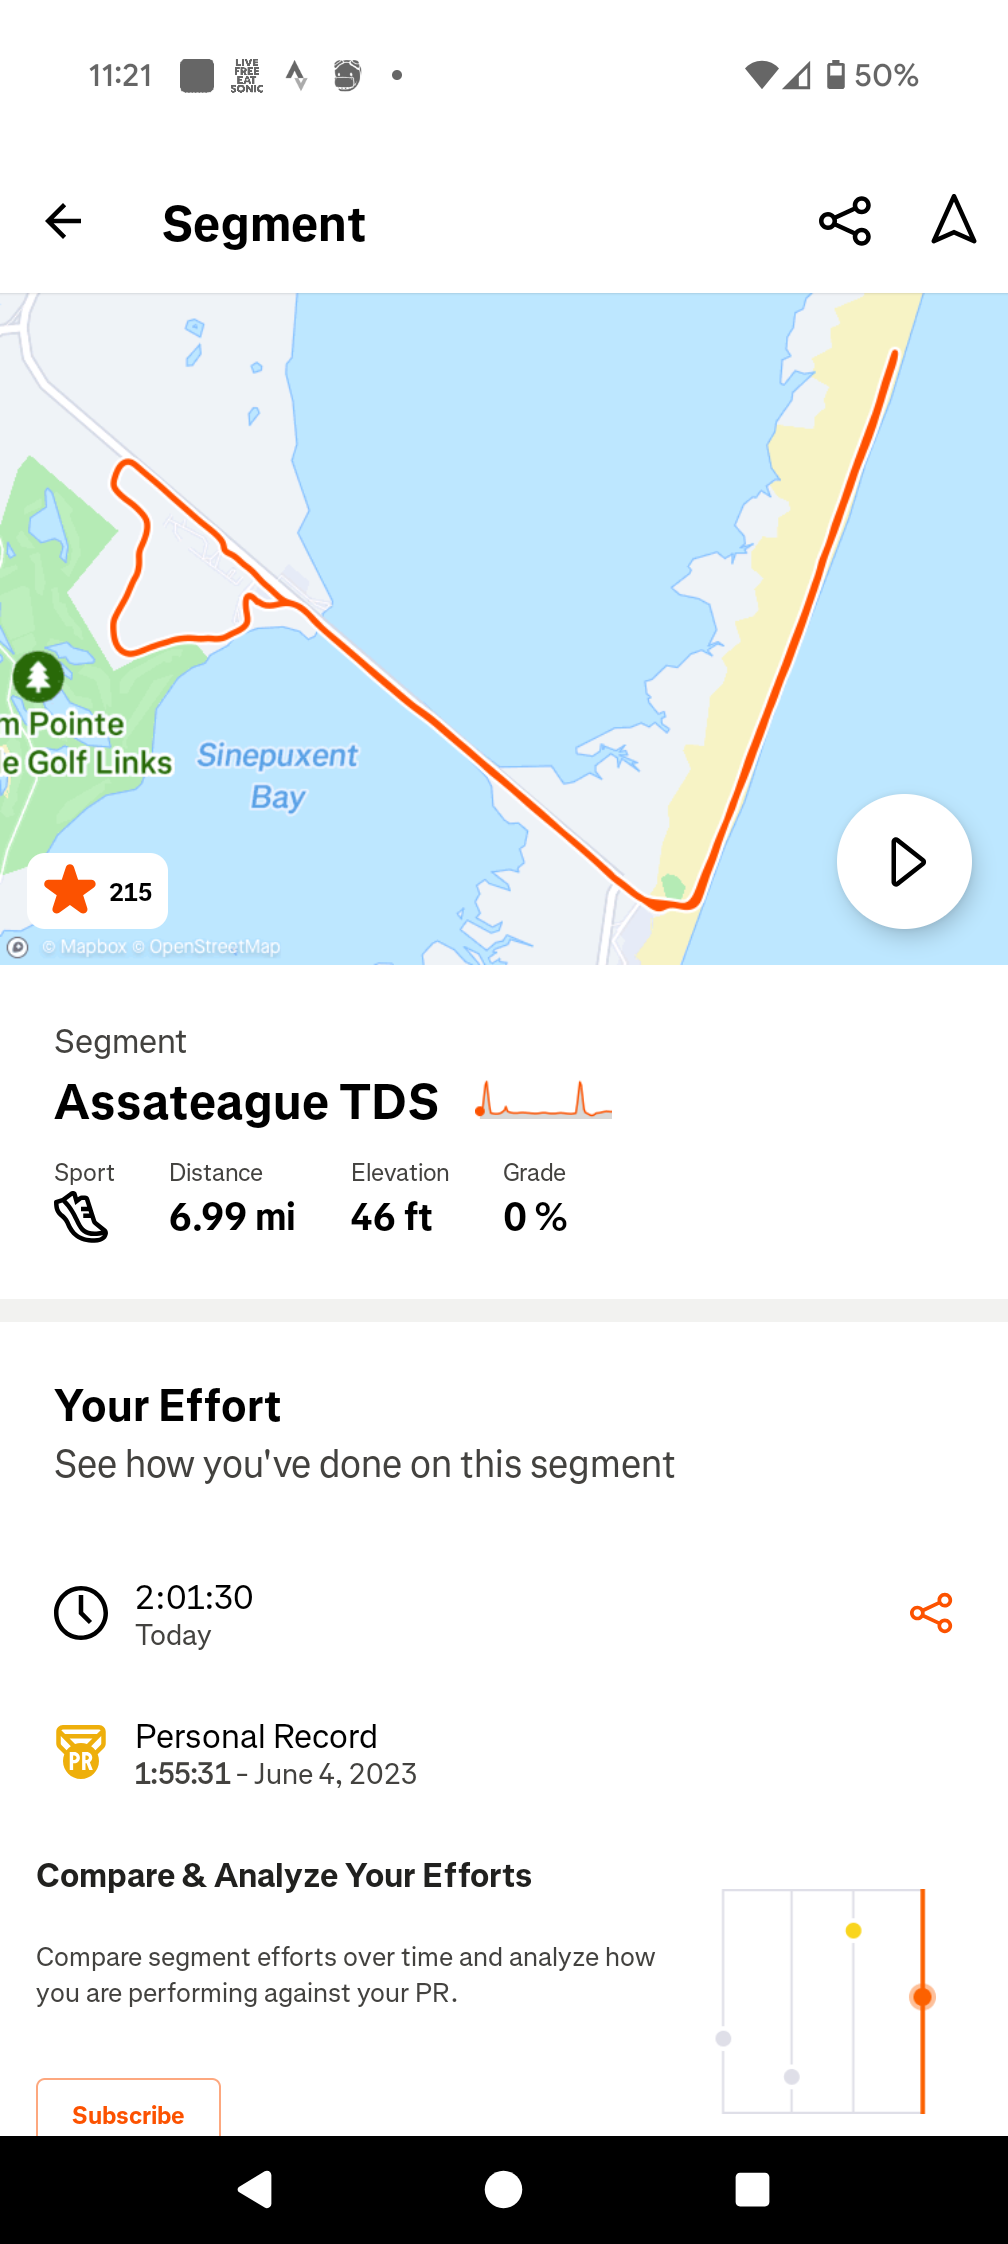Image resolution: width=1008 pixels, height=2244 pixels.
Task: Open the Mapbox info icon
Action: tap(18, 947)
